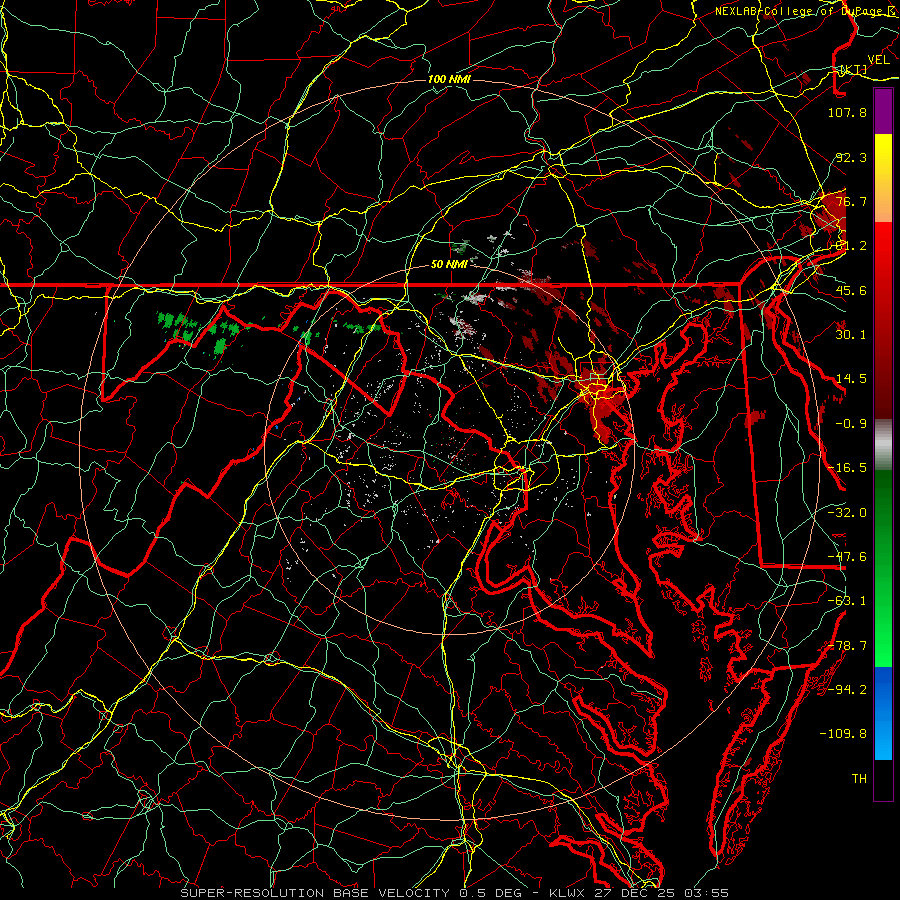The width and height of the screenshot is (900, 900).
Task: Click the -78.7 scale value
Action: (847, 646)
